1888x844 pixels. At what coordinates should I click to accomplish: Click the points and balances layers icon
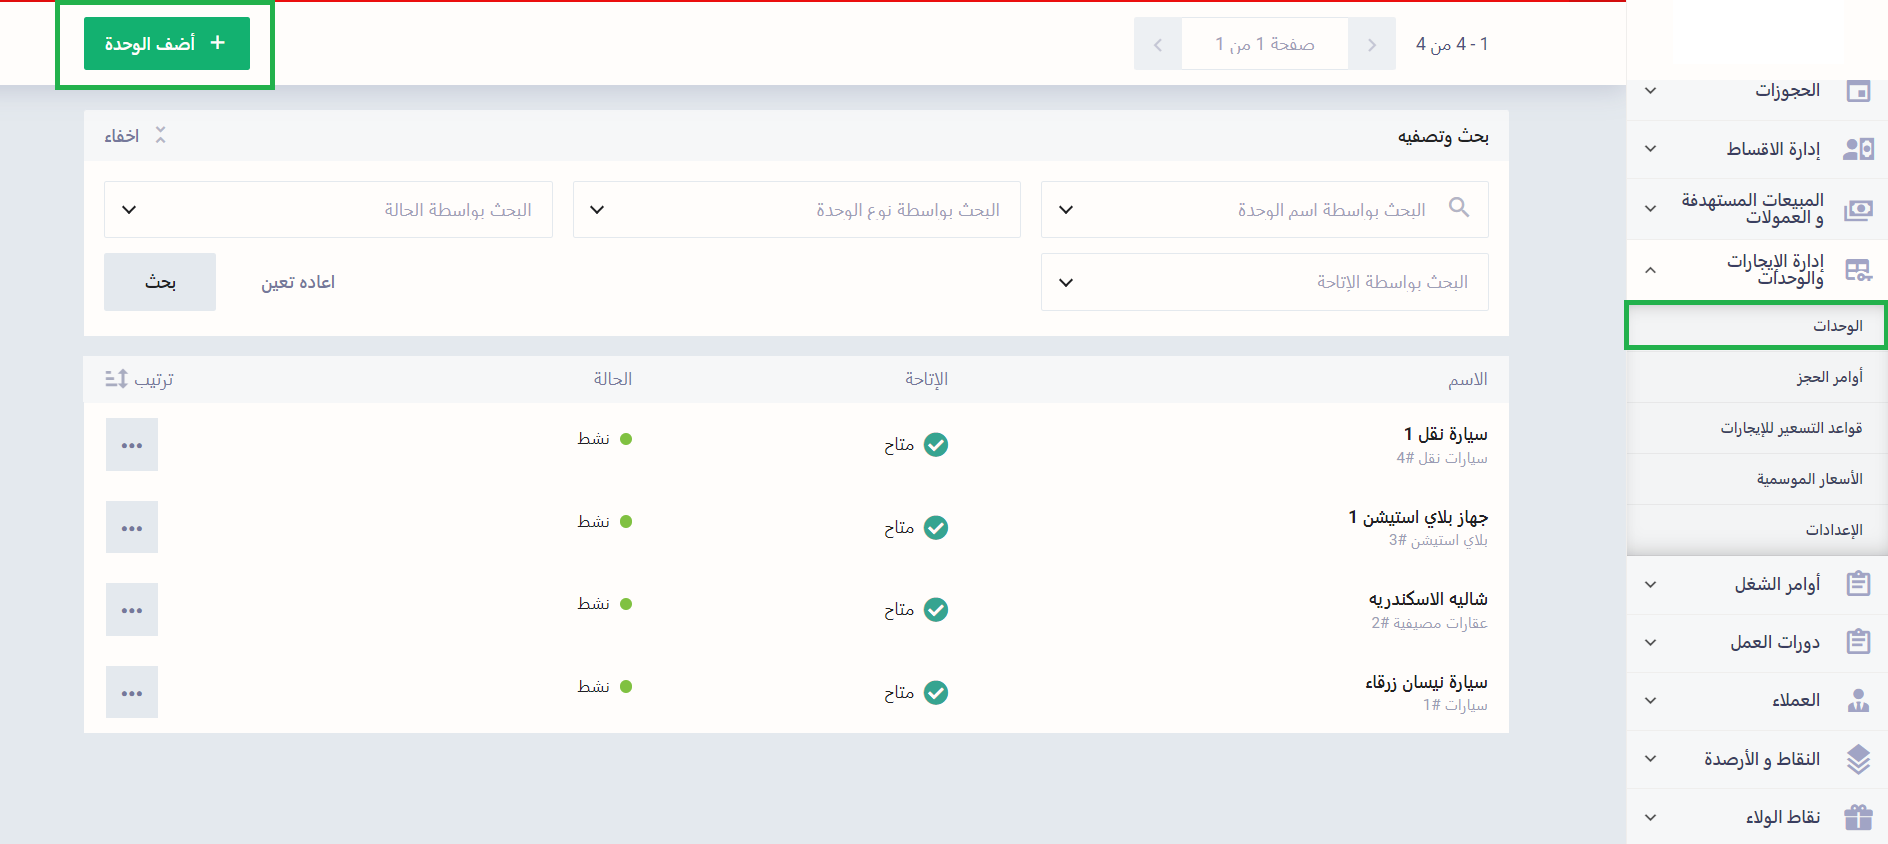coord(1858,759)
